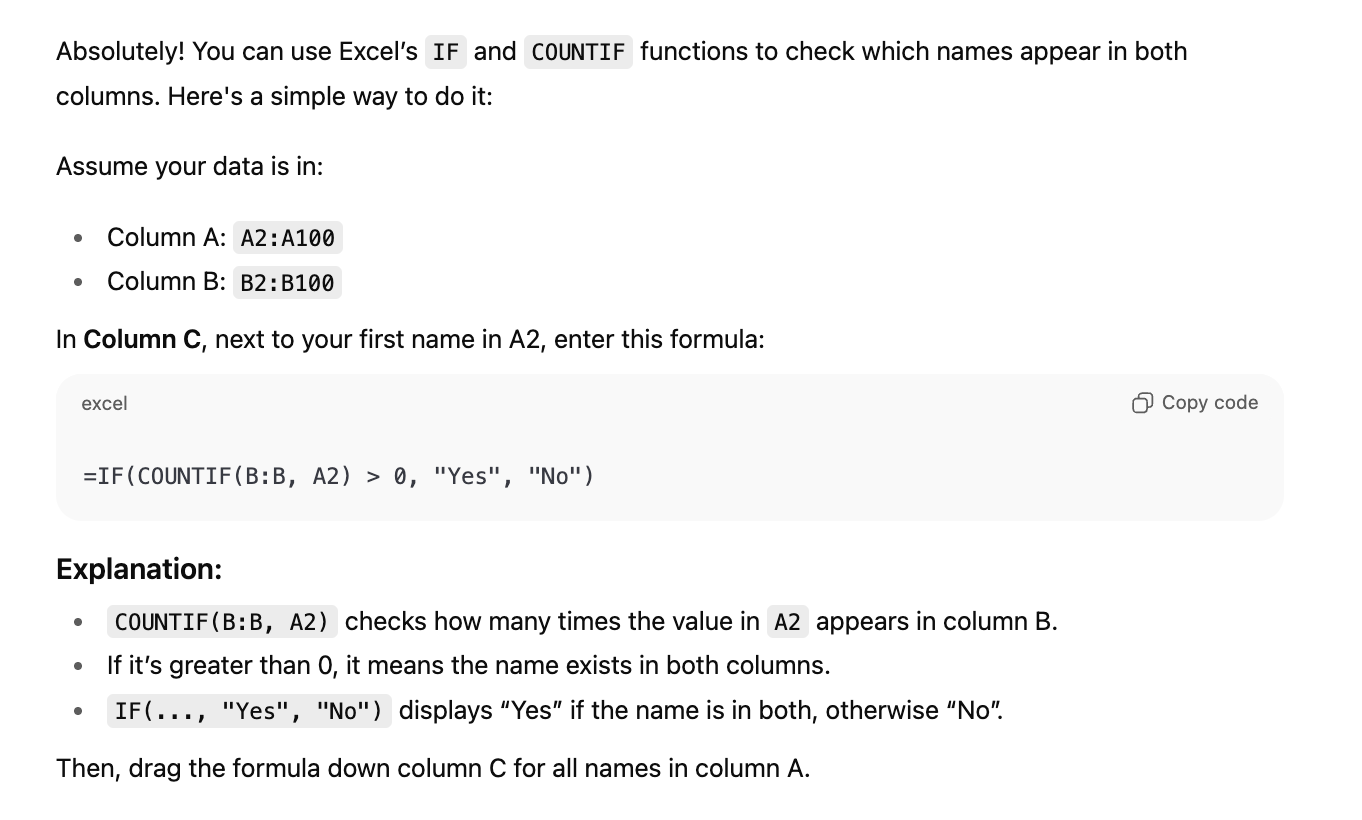Click the "Then, drag the formula down" sentence

(x=433, y=769)
